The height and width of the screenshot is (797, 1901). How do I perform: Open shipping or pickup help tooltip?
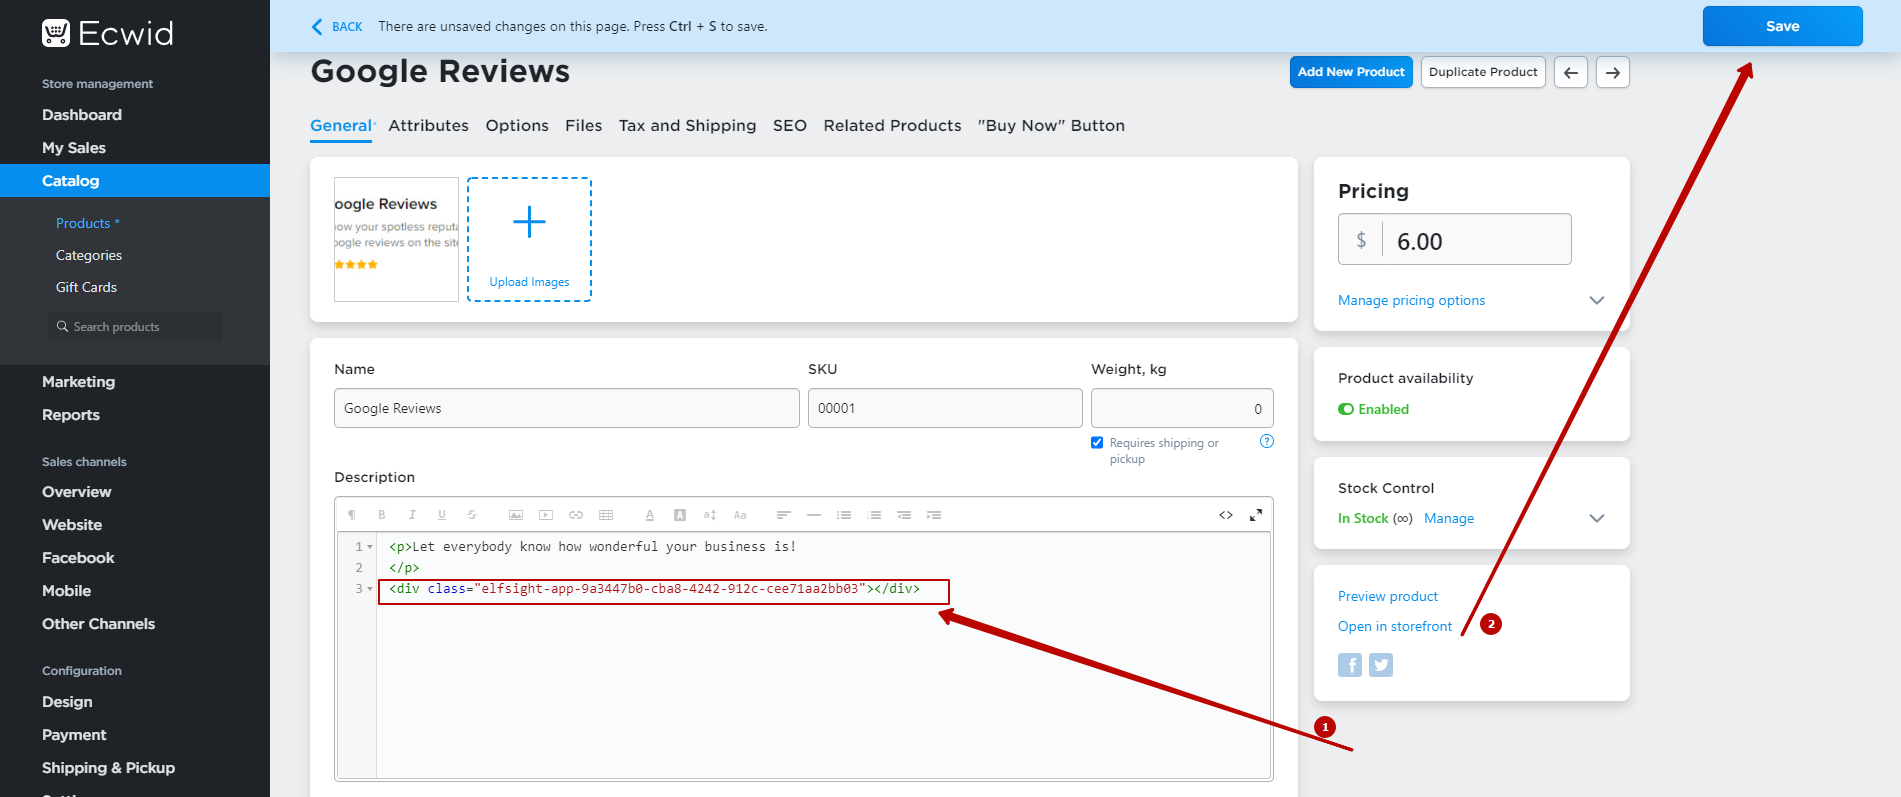[x=1267, y=441]
